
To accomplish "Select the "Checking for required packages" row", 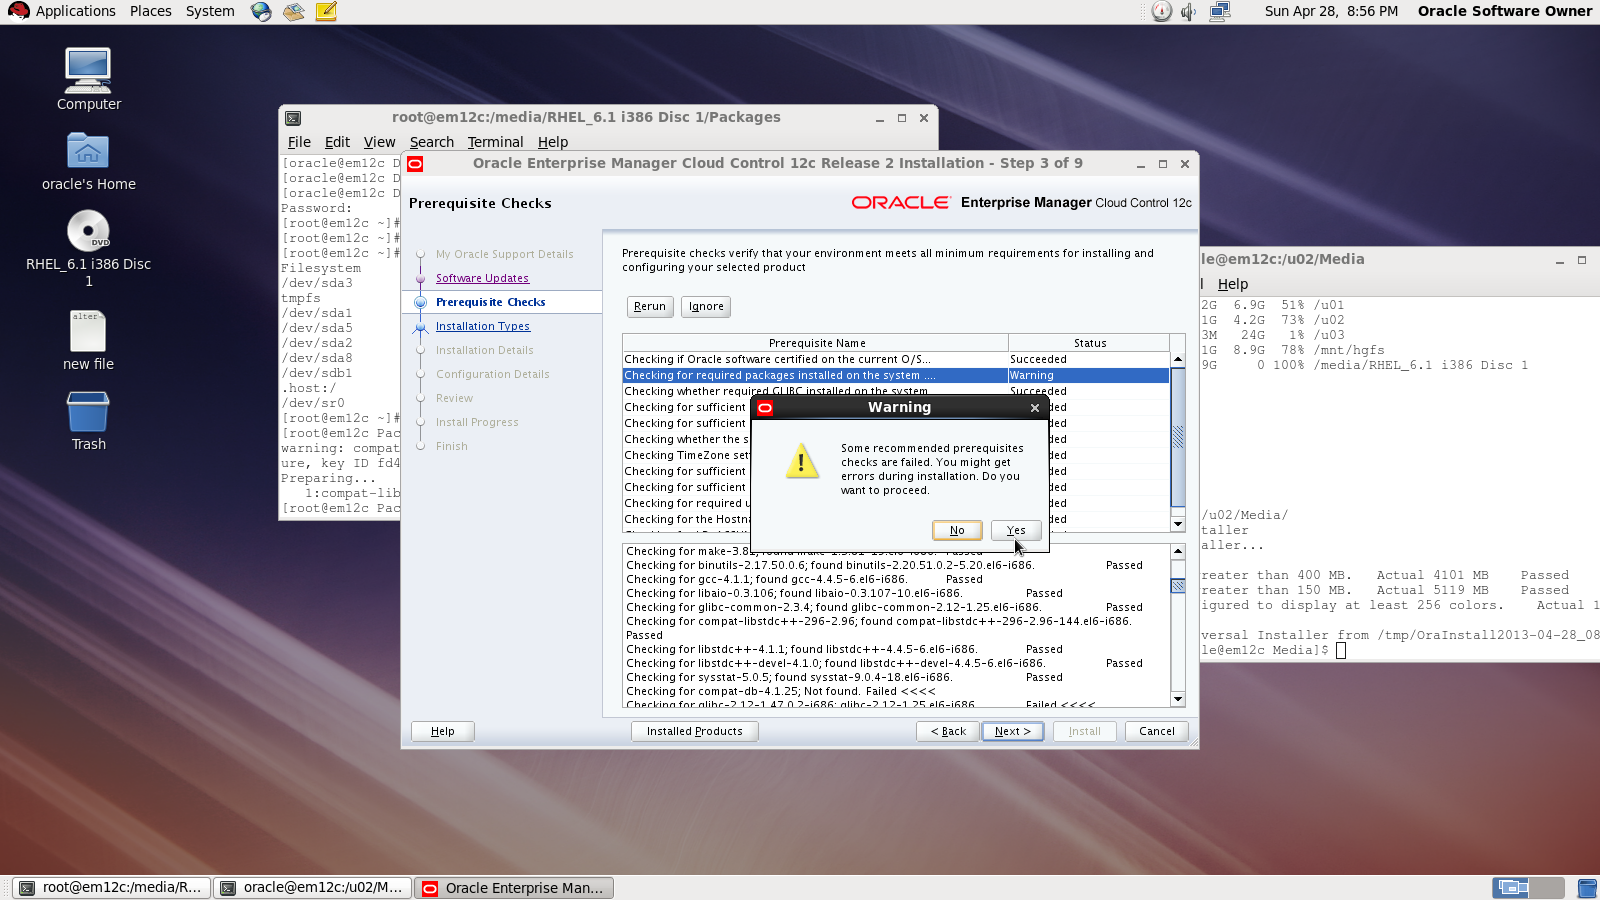I will pos(813,375).
